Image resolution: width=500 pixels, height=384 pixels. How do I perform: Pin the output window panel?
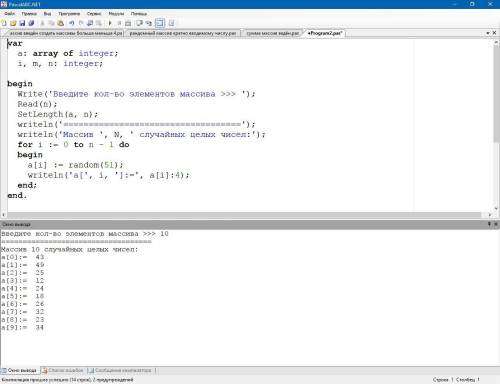[489, 224]
